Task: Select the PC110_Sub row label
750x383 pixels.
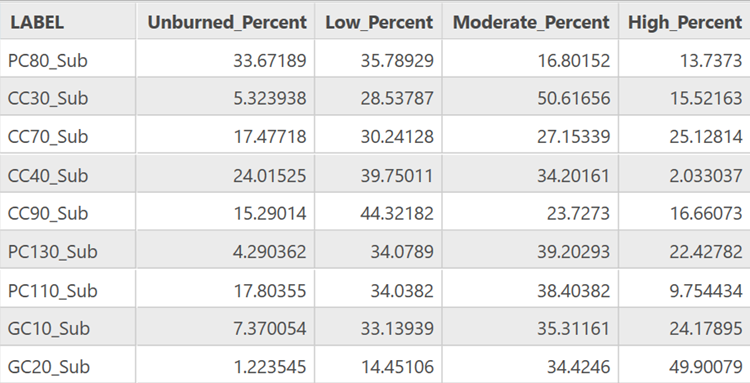Action: pos(68,290)
